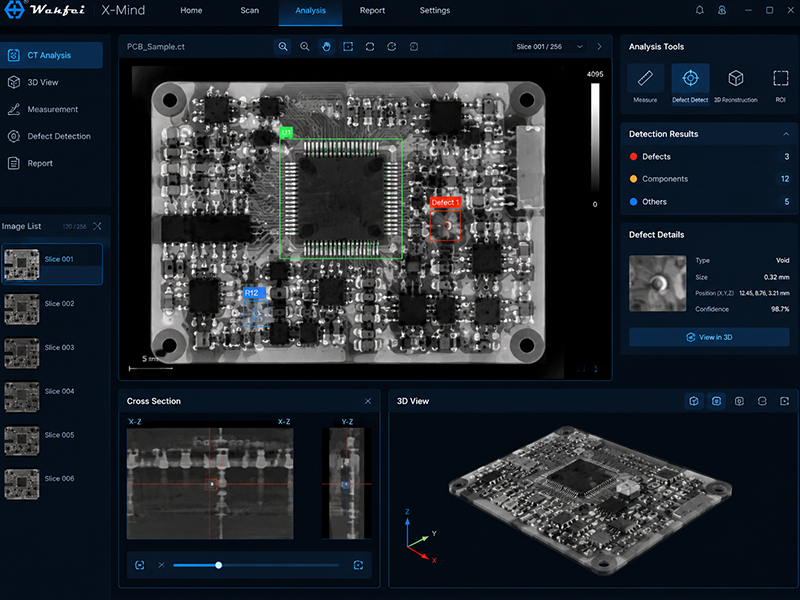Select the Others result row

(x=709, y=202)
